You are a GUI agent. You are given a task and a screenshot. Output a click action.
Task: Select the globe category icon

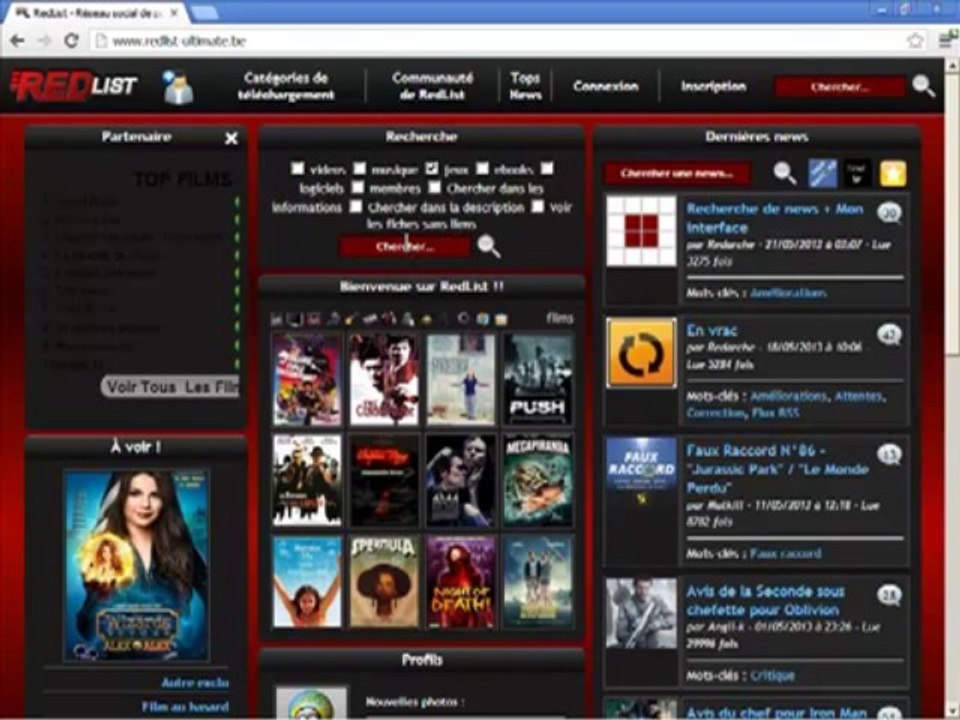[482, 318]
